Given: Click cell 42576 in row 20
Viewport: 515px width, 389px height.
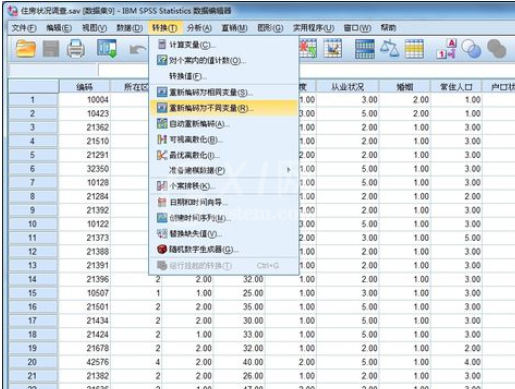Looking at the screenshot, I should click(x=85, y=362).
